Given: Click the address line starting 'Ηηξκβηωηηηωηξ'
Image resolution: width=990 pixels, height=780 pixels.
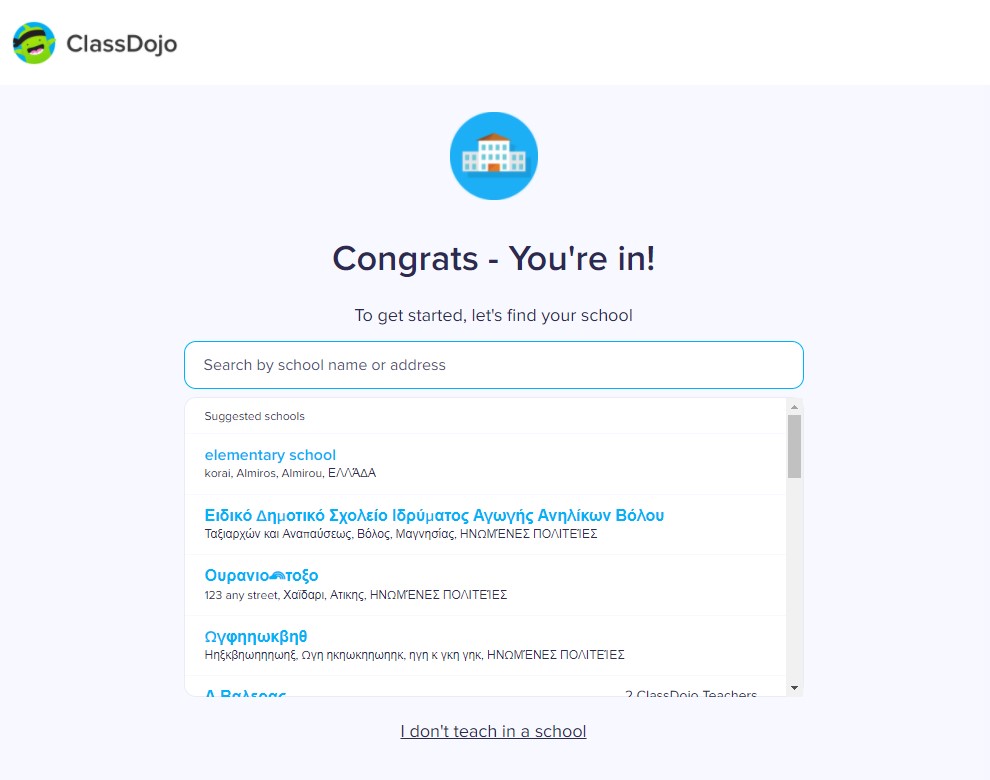Looking at the screenshot, I should (414, 655).
